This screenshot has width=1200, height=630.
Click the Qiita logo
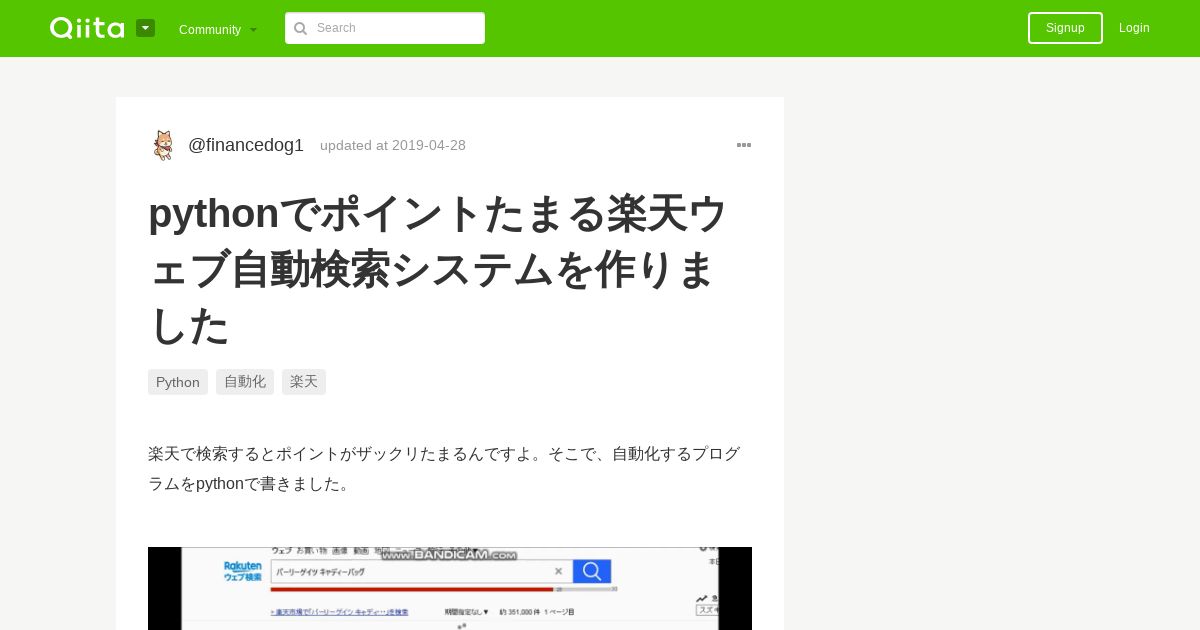click(x=87, y=28)
